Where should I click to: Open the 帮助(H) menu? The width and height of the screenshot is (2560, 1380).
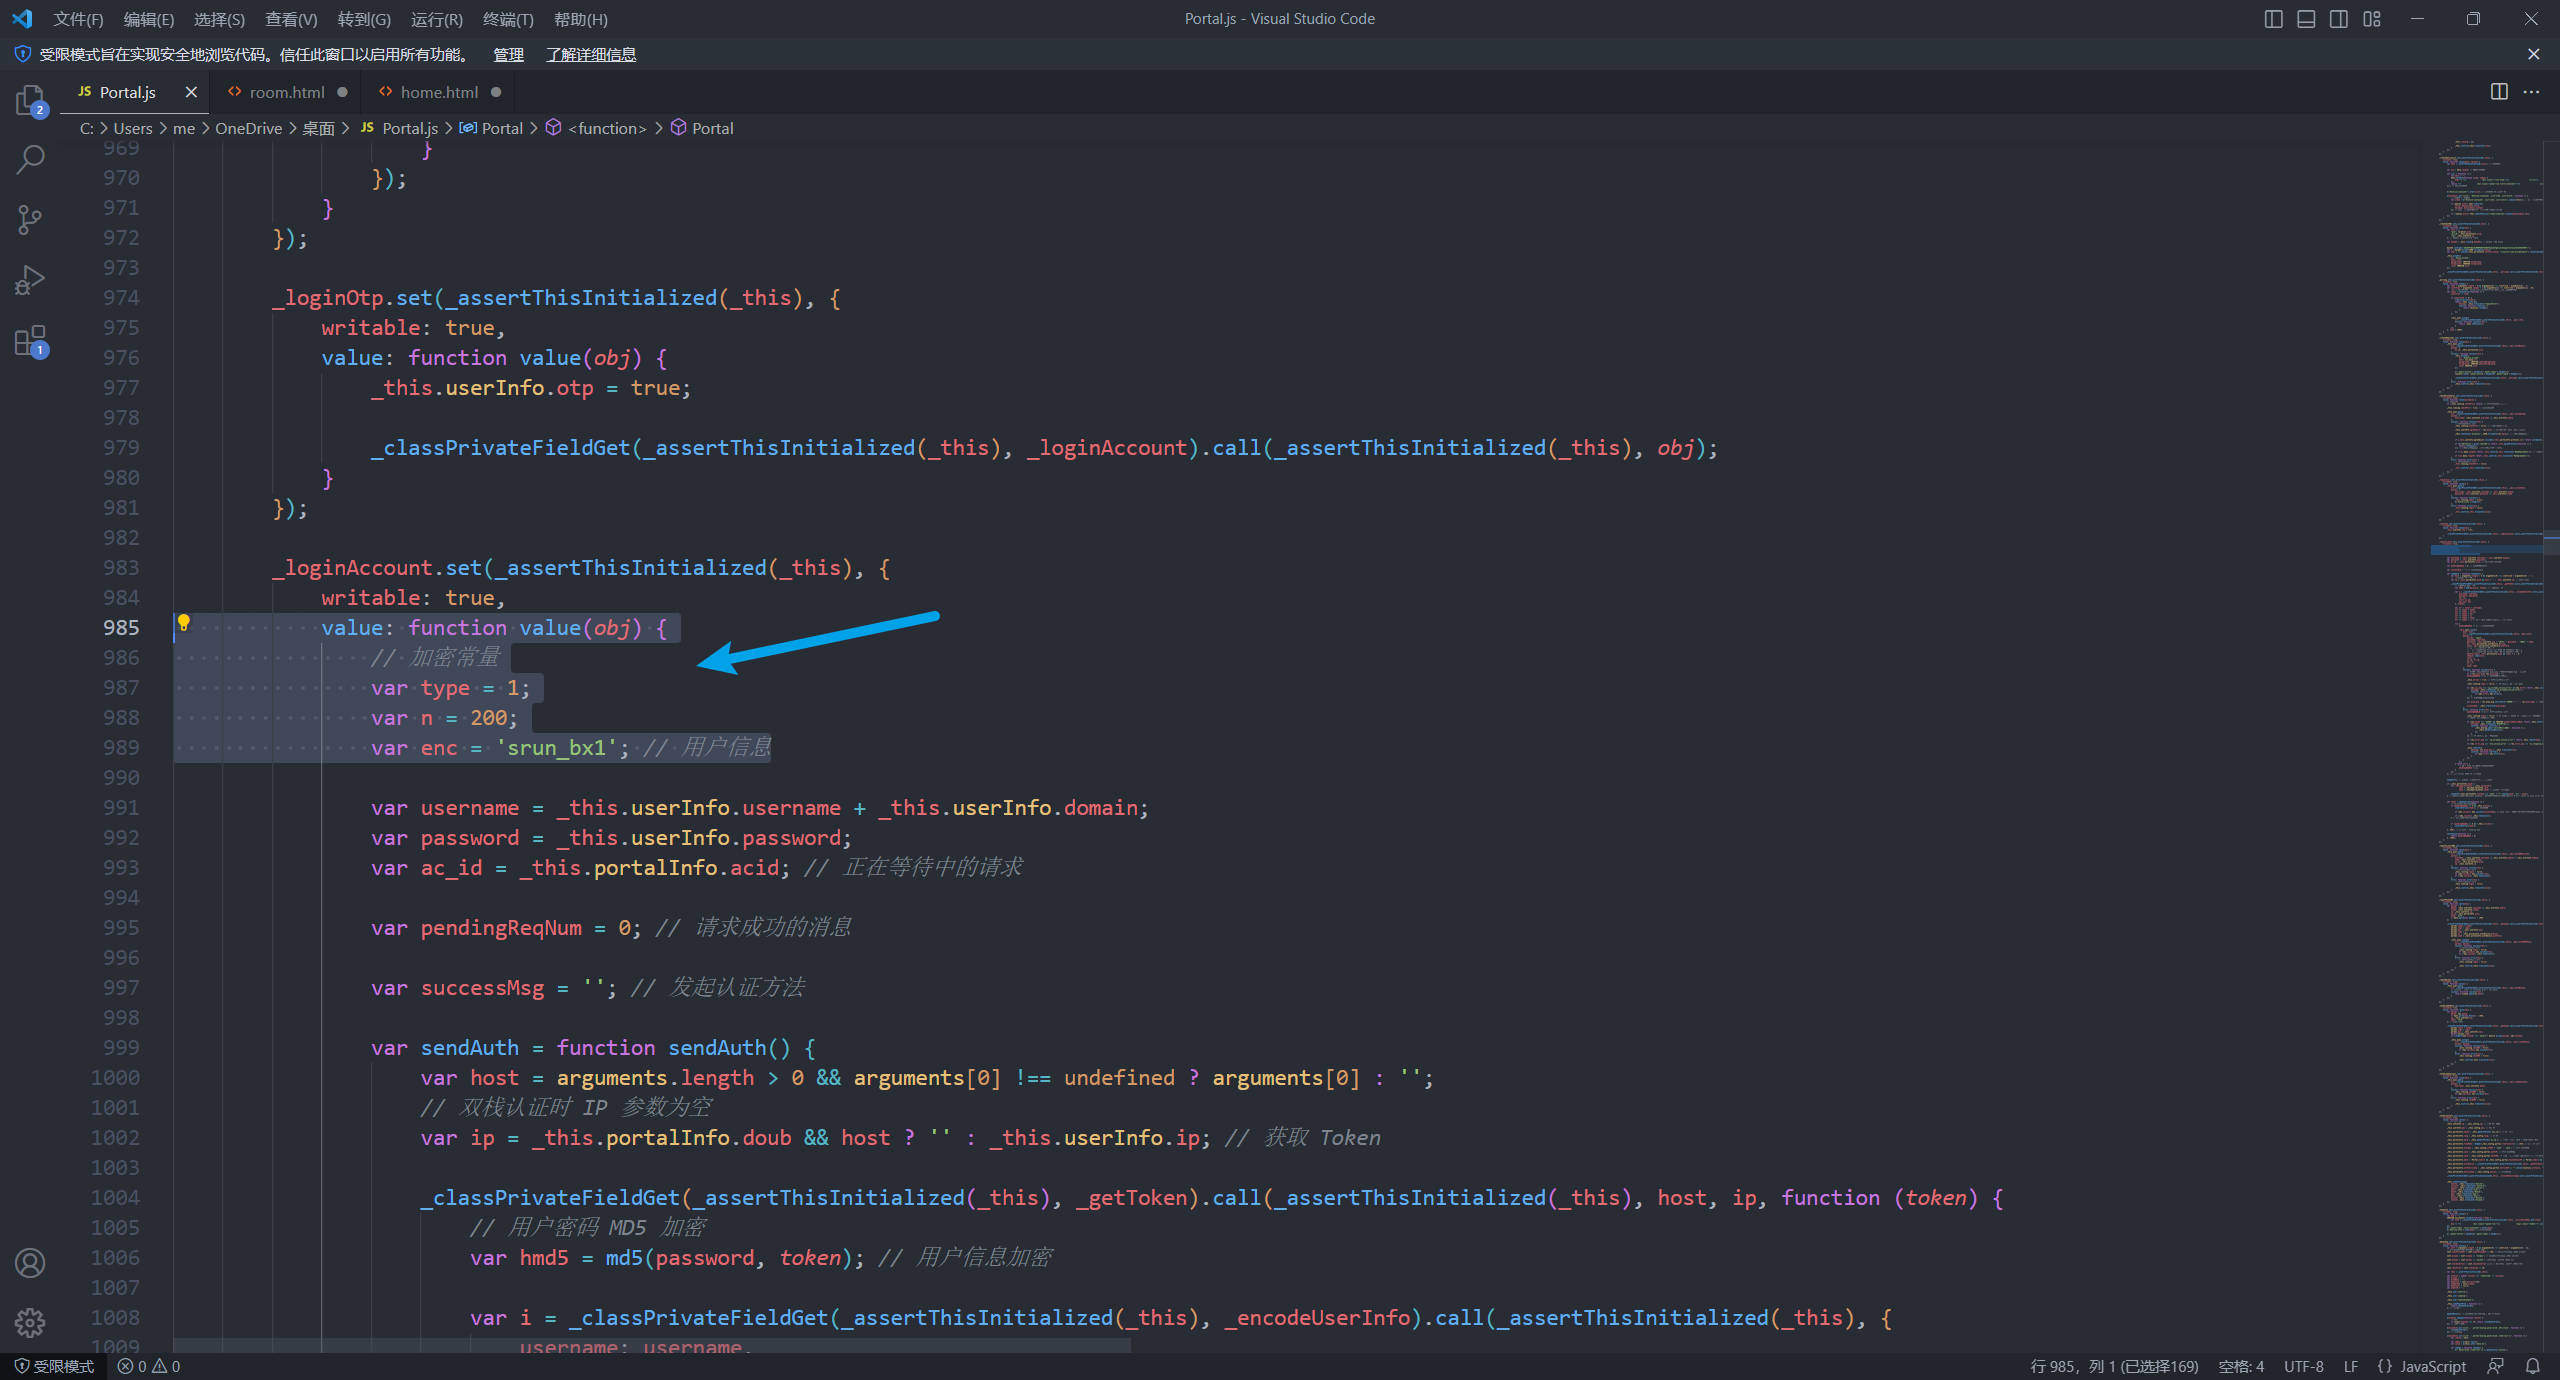click(581, 19)
